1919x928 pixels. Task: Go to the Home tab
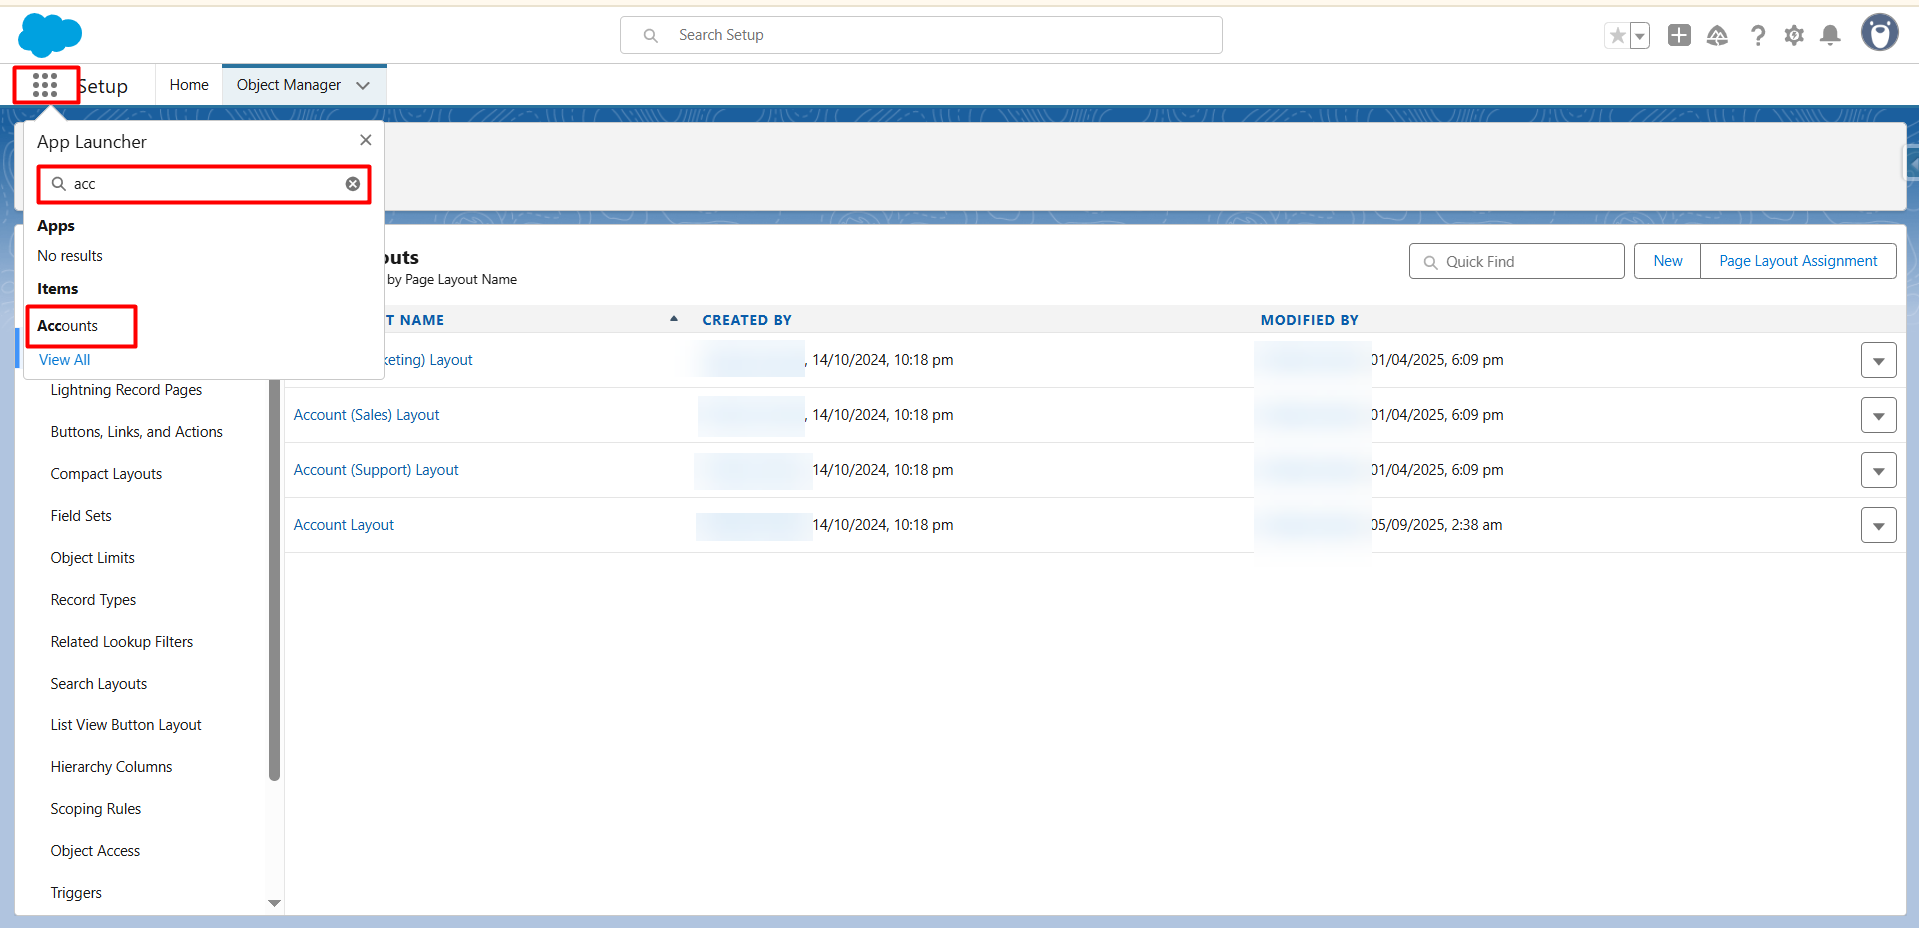[x=189, y=85]
